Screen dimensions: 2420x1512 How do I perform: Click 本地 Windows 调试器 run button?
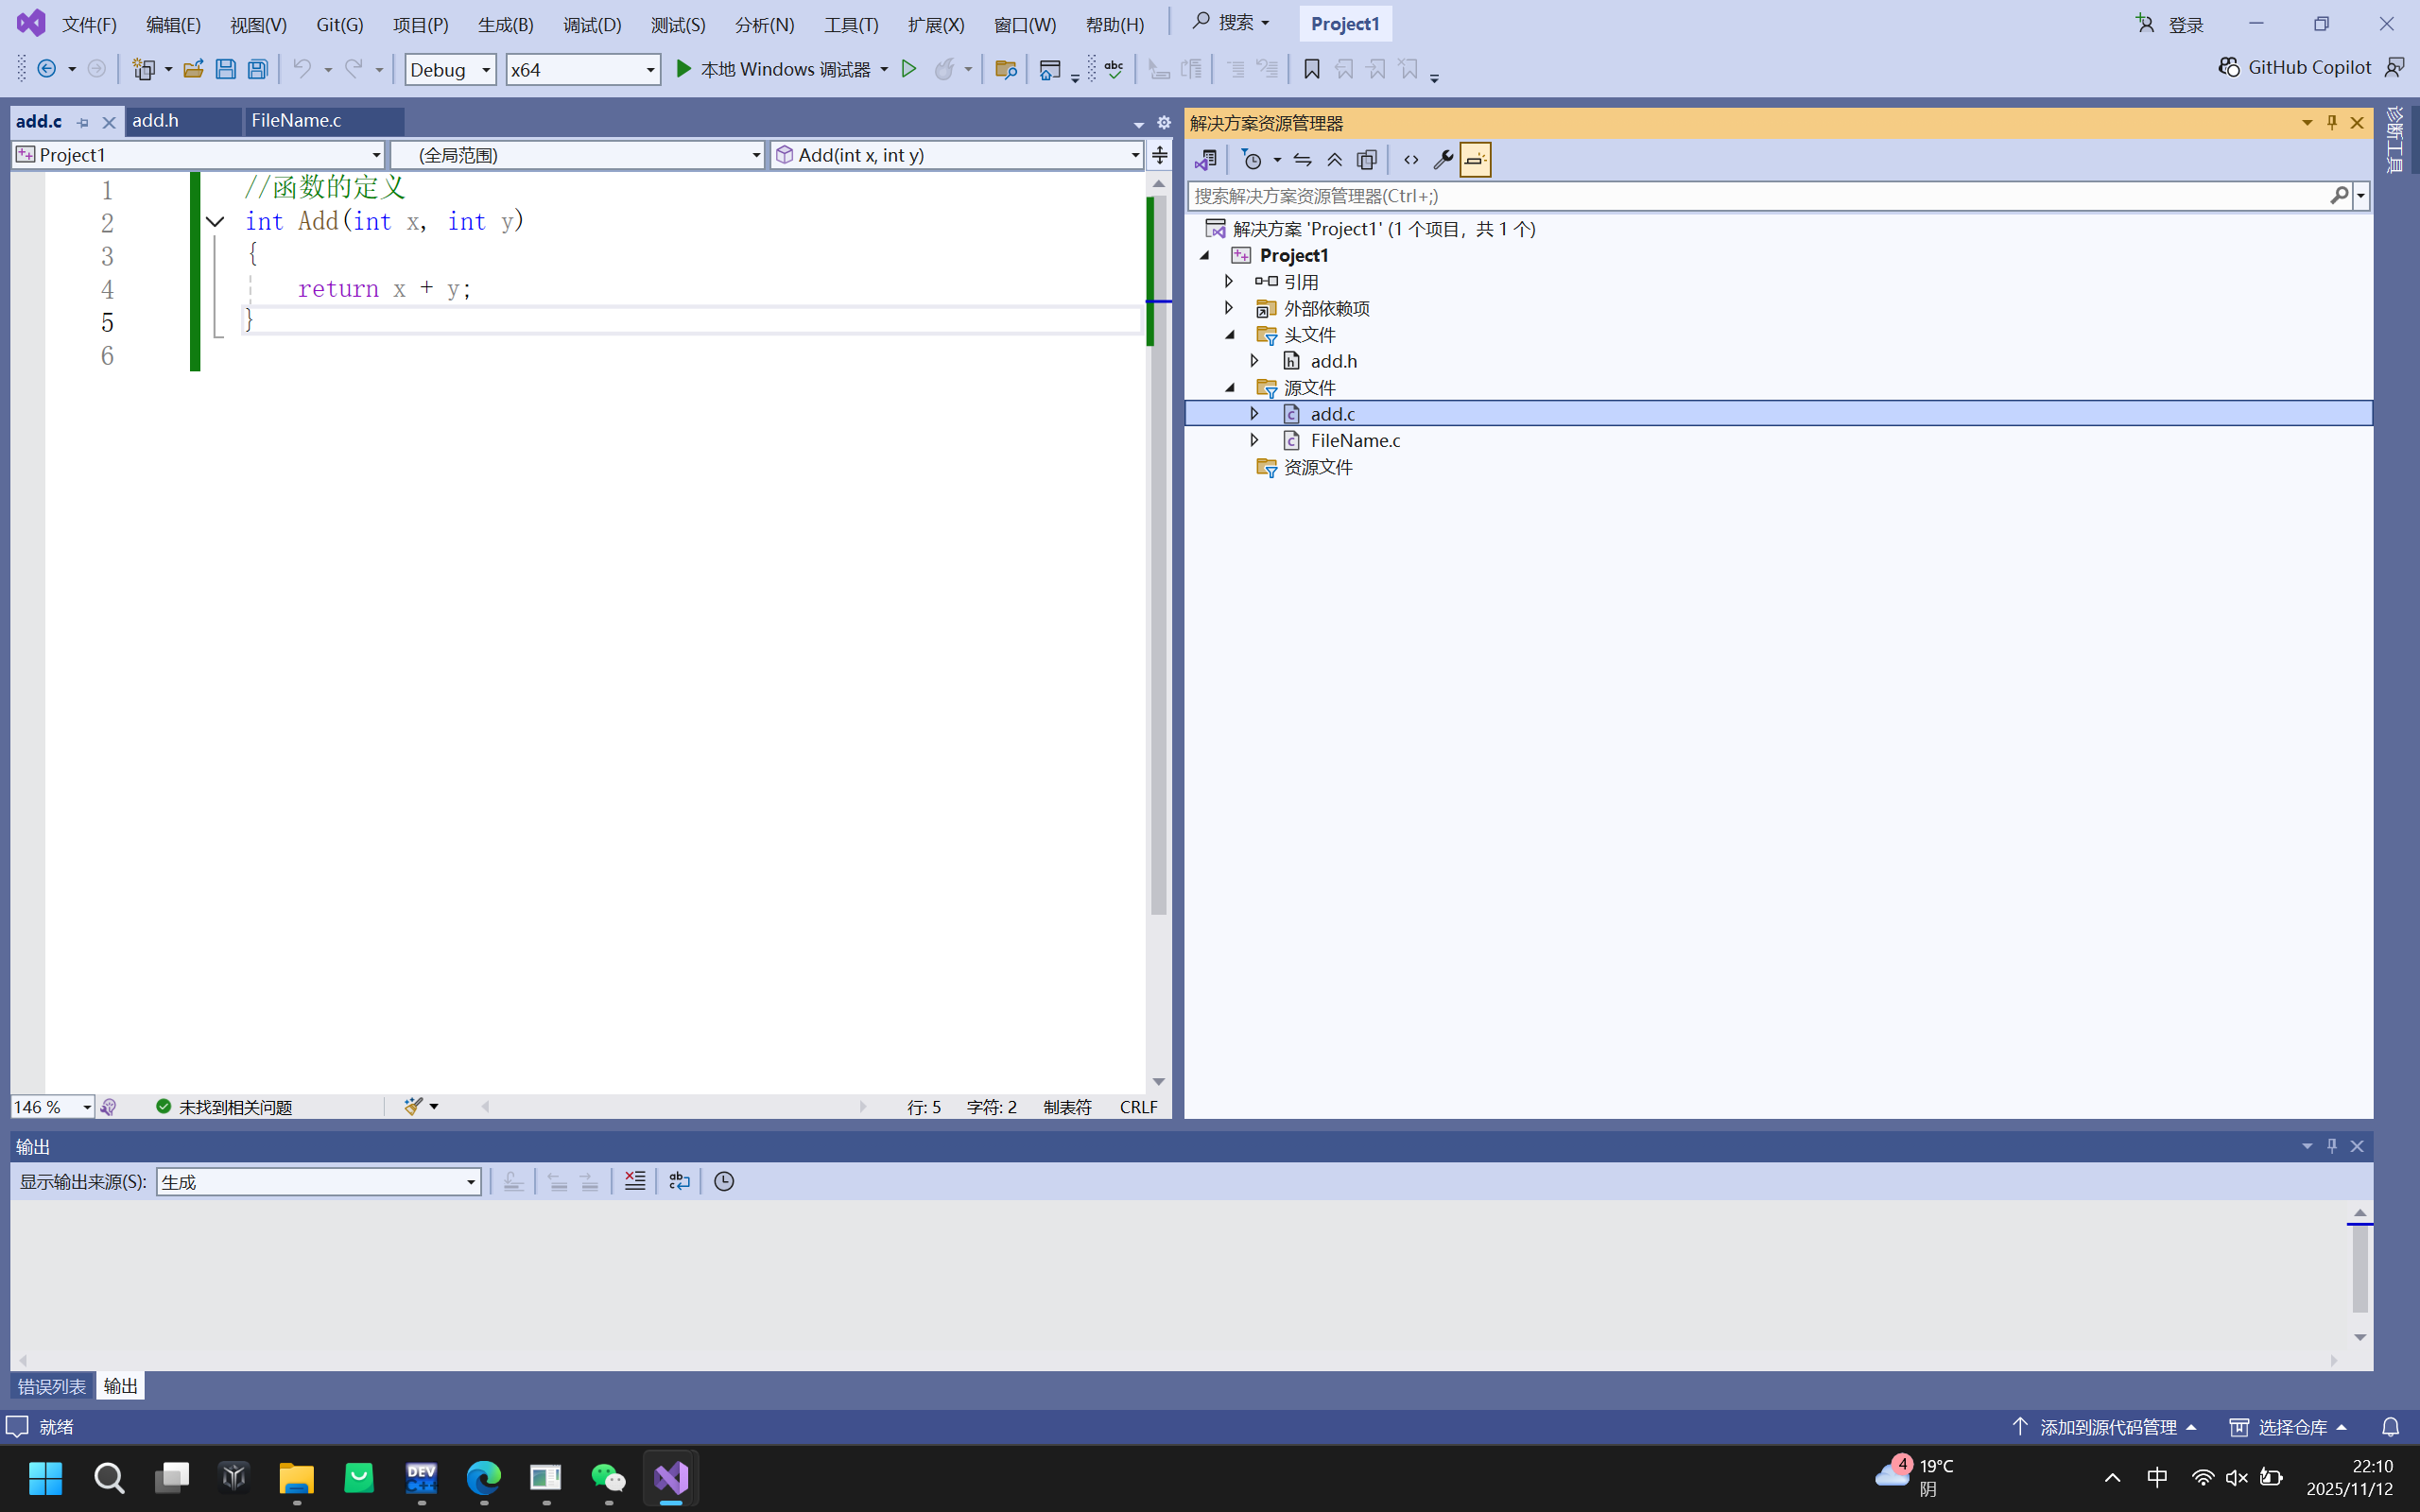[x=772, y=69]
